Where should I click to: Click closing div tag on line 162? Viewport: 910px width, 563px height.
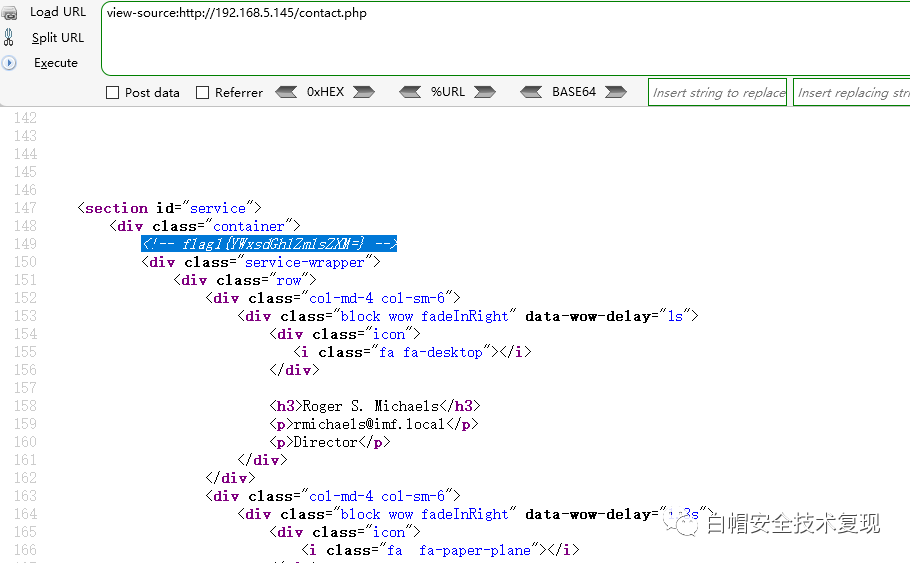pyautogui.click(x=230, y=478)
